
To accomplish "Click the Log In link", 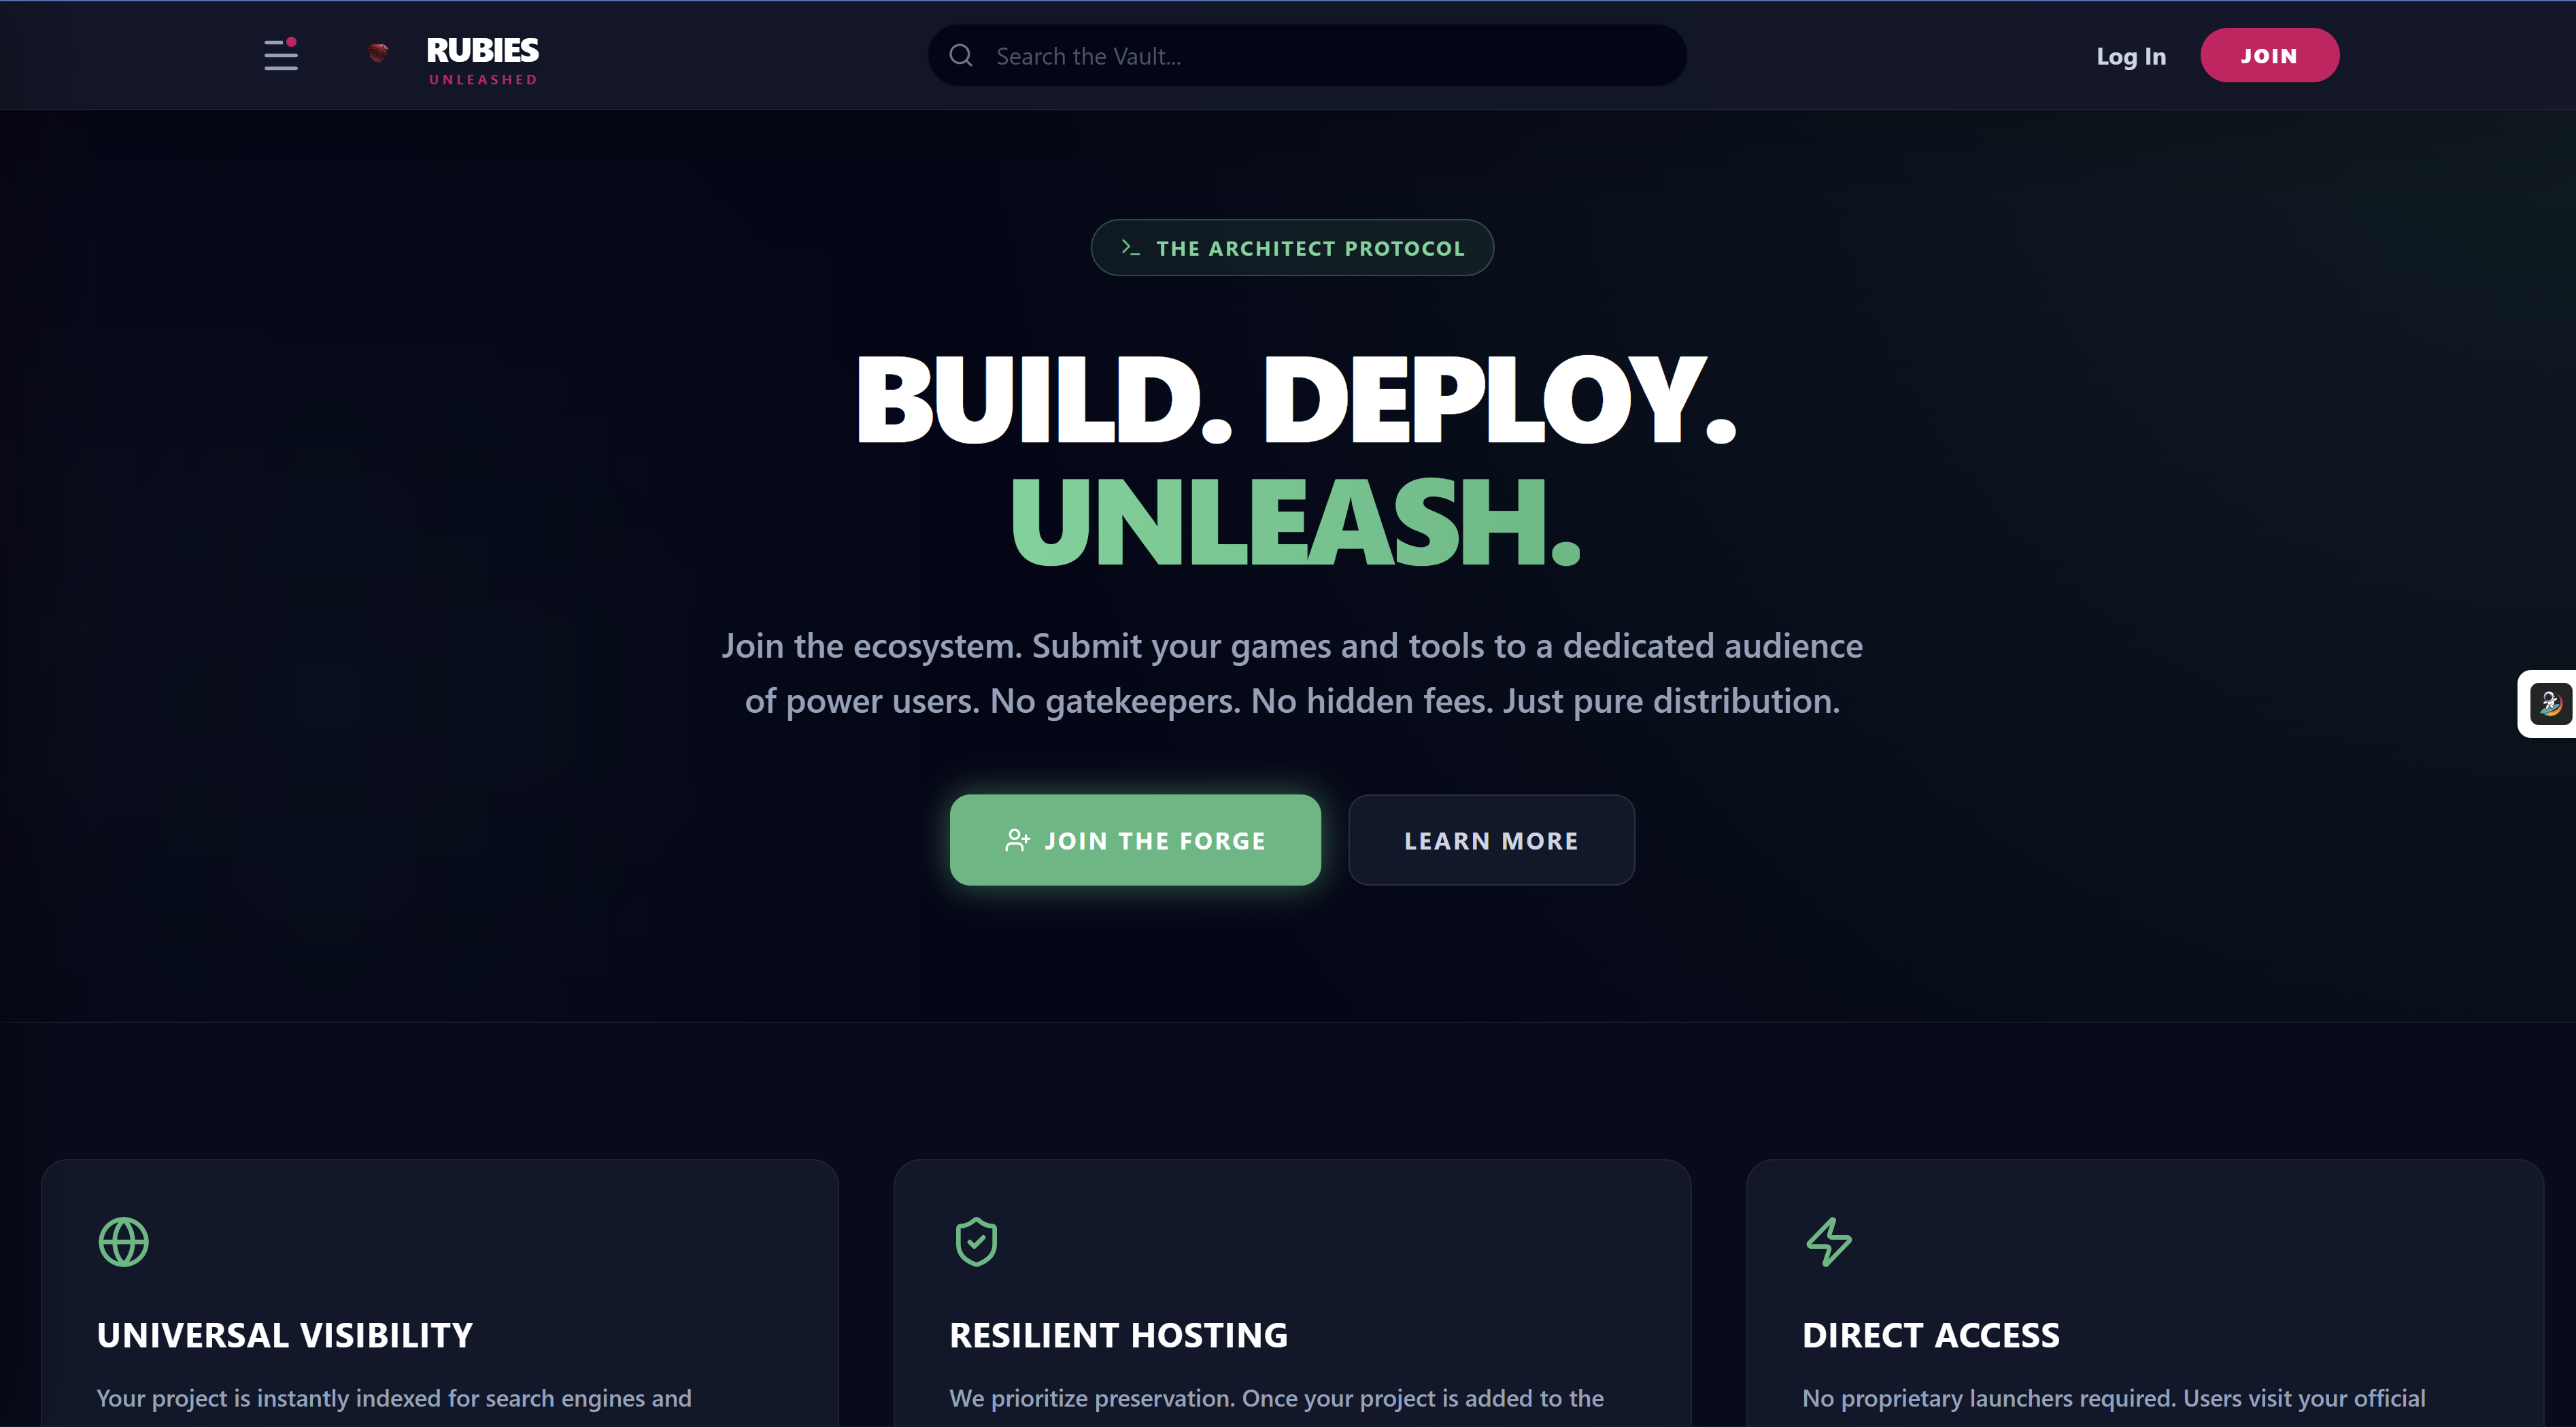I will [x=2131, y=56].
